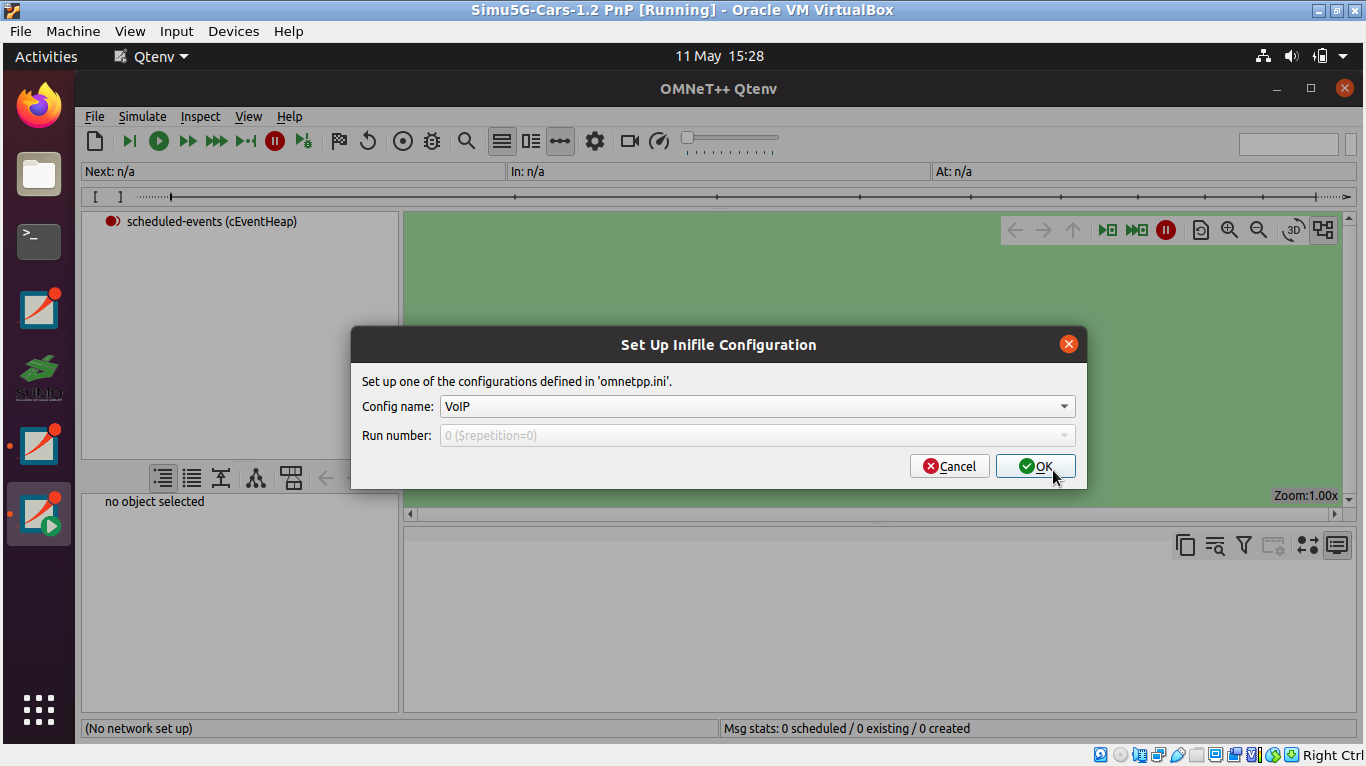The height and width of the screenshot is (766, 1366).
Task: Zoom in on the network canvas
Action: 1230,230
